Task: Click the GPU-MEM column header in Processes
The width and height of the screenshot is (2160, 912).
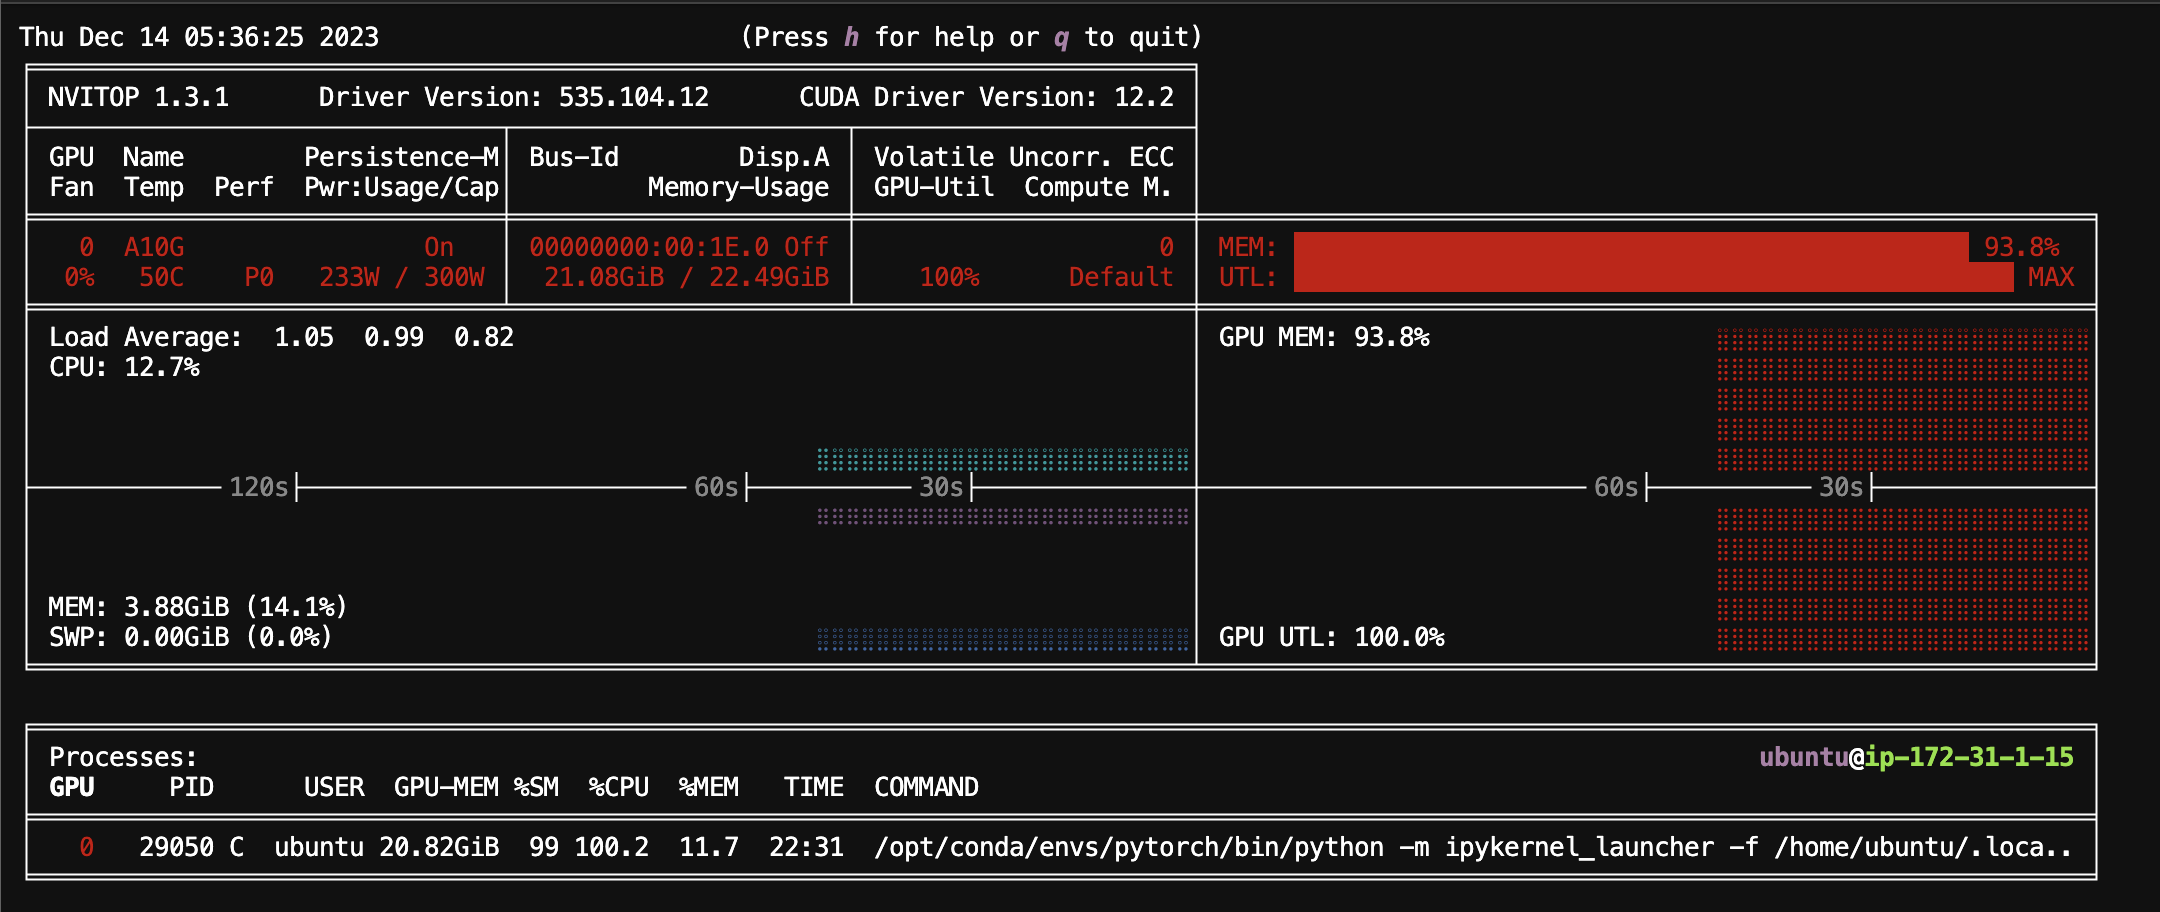Action: point(446,787)
